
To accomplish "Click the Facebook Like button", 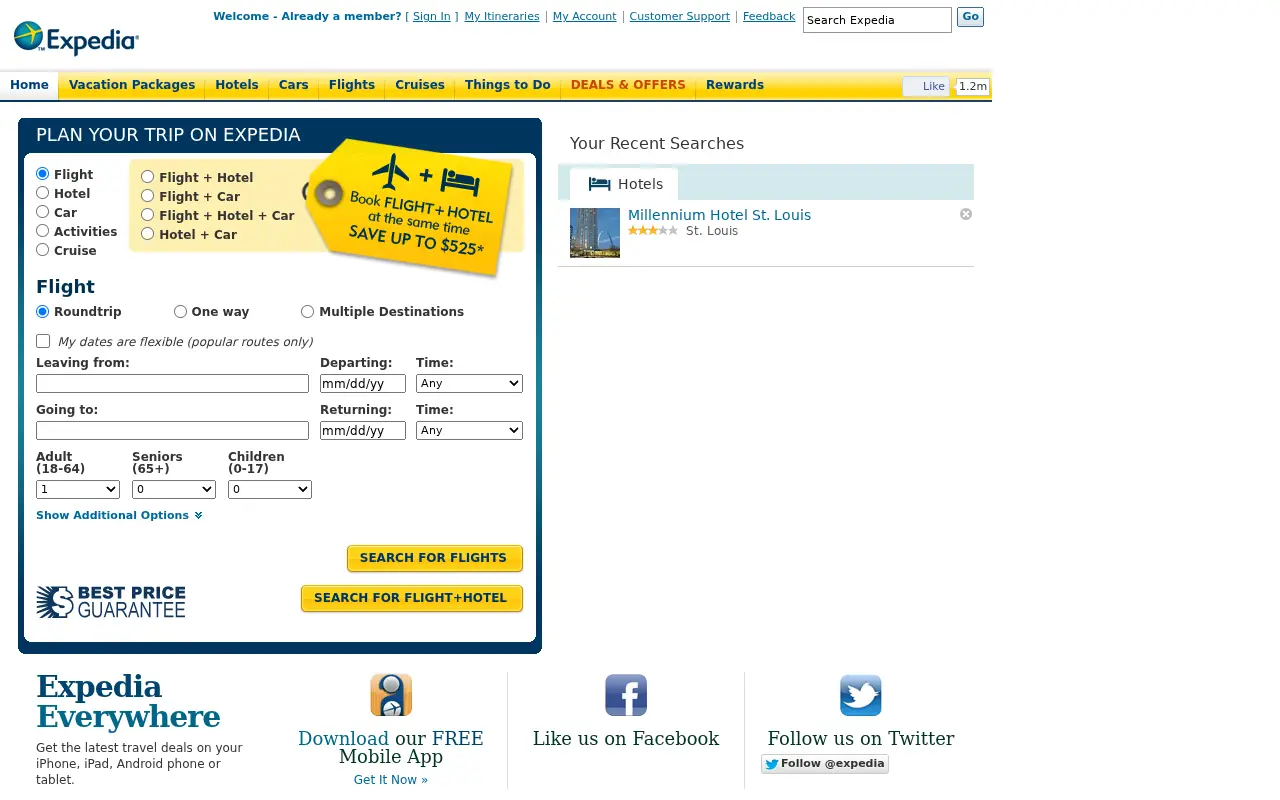I will coord(926,87).
